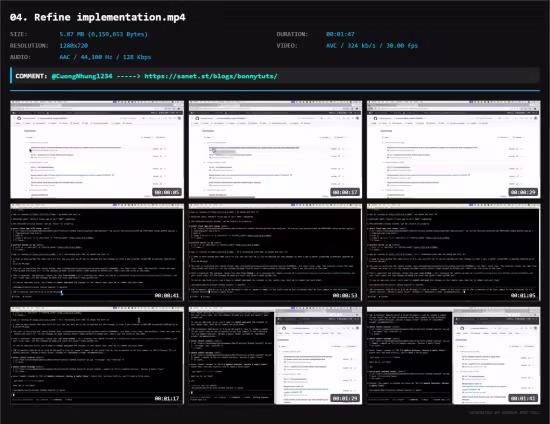Click the @CuongNhung1234 username text
550x424 pixels.
pyautogui.click(x=82, y=76)
